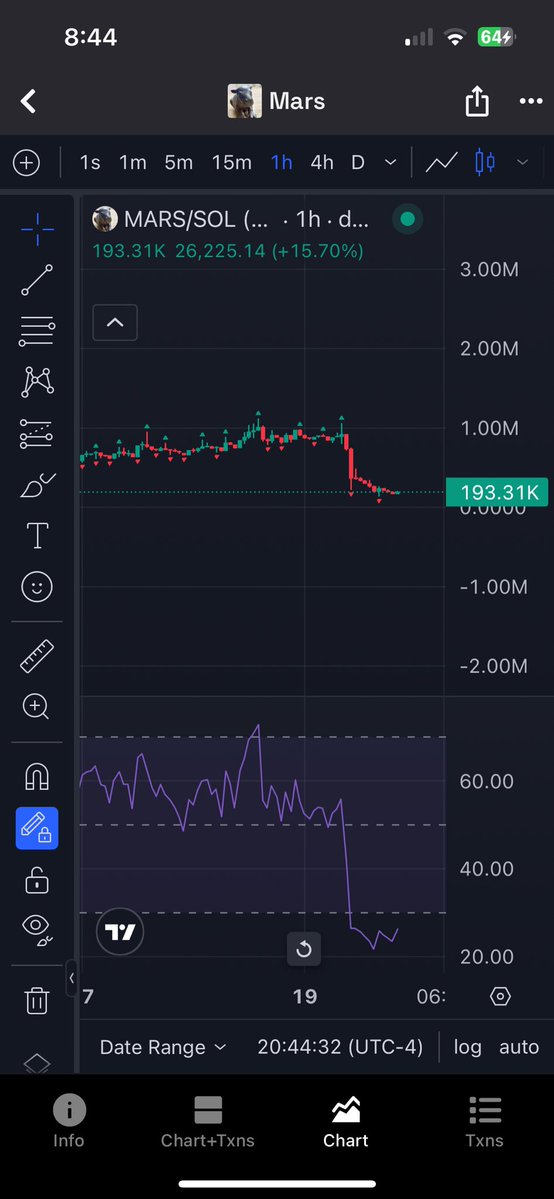
Task: Select the 1m timeframe
Action: tap(132, 162)
